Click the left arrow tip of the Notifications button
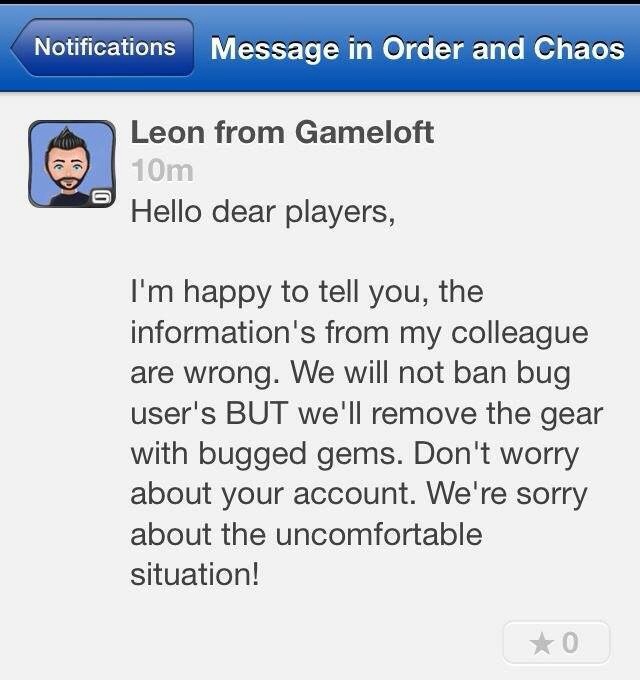The width and height of the screenshot is (640, 680). click(x=17, y=47)
